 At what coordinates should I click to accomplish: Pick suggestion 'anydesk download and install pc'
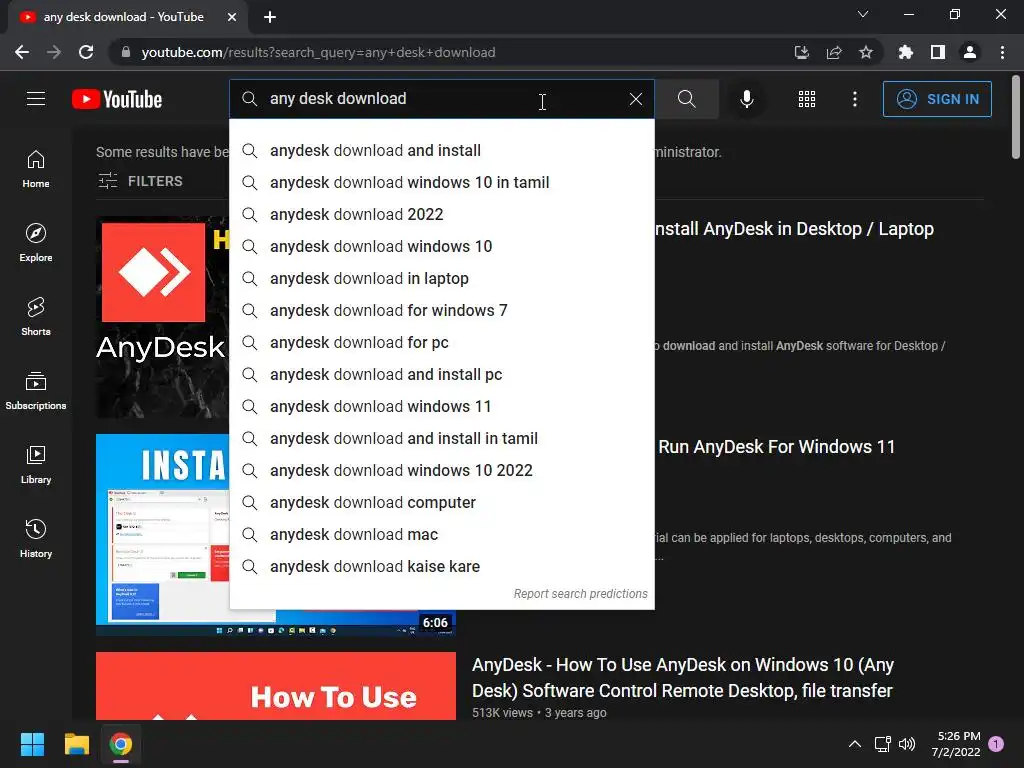(441, 374)
